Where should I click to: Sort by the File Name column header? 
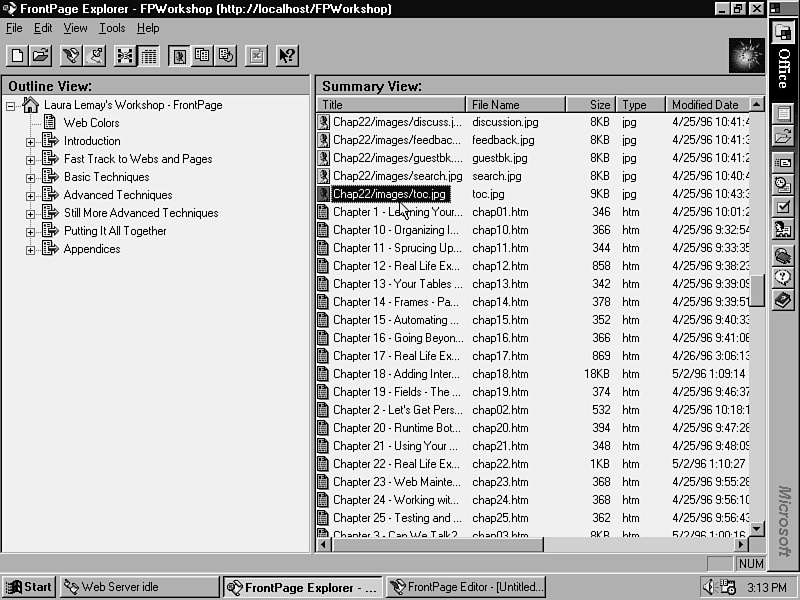(x=515, y=104)
